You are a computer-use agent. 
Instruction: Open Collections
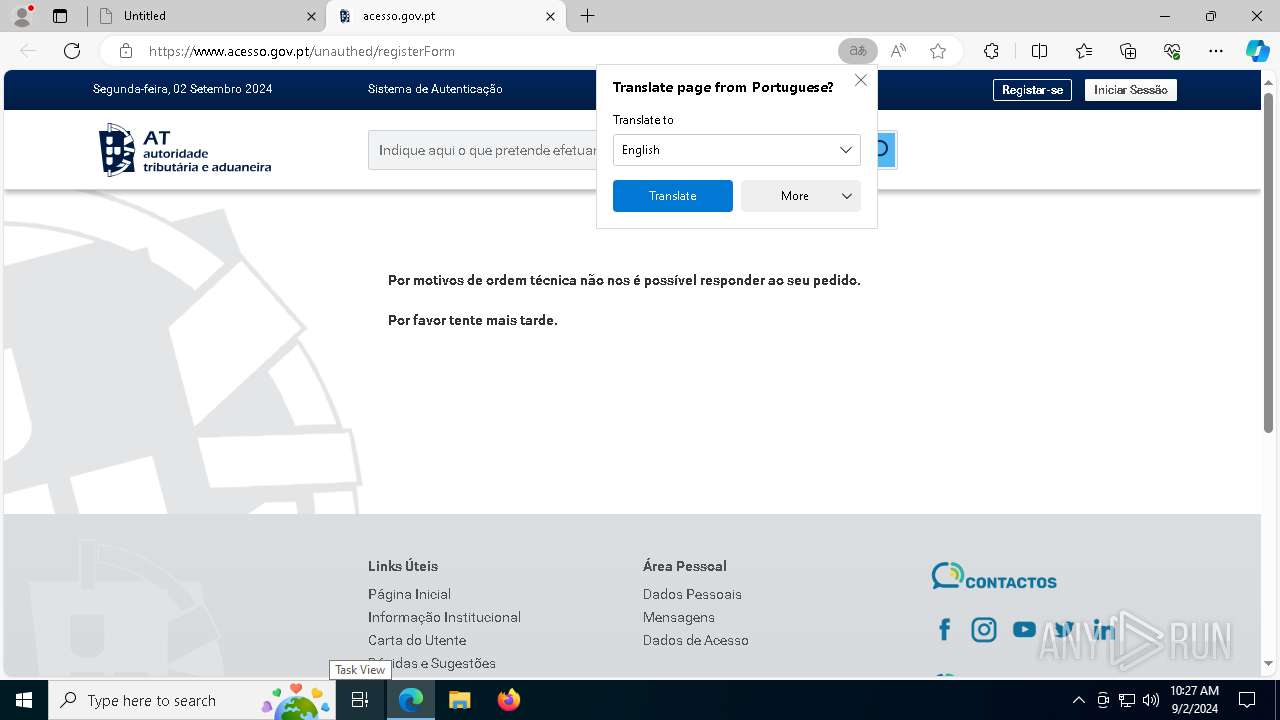tap(1128, 51)
